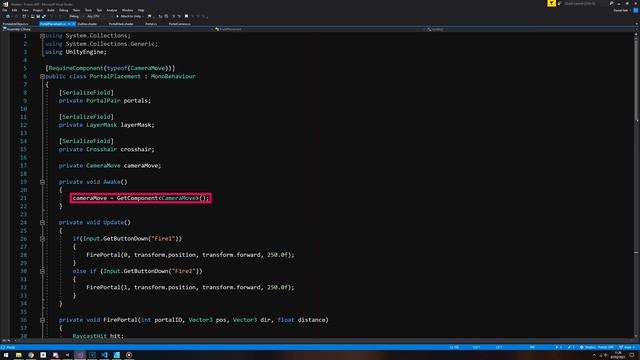The image size is (640, 360).
Task: Click the Visual Studio taskbar icon
Action: (80, 355)
